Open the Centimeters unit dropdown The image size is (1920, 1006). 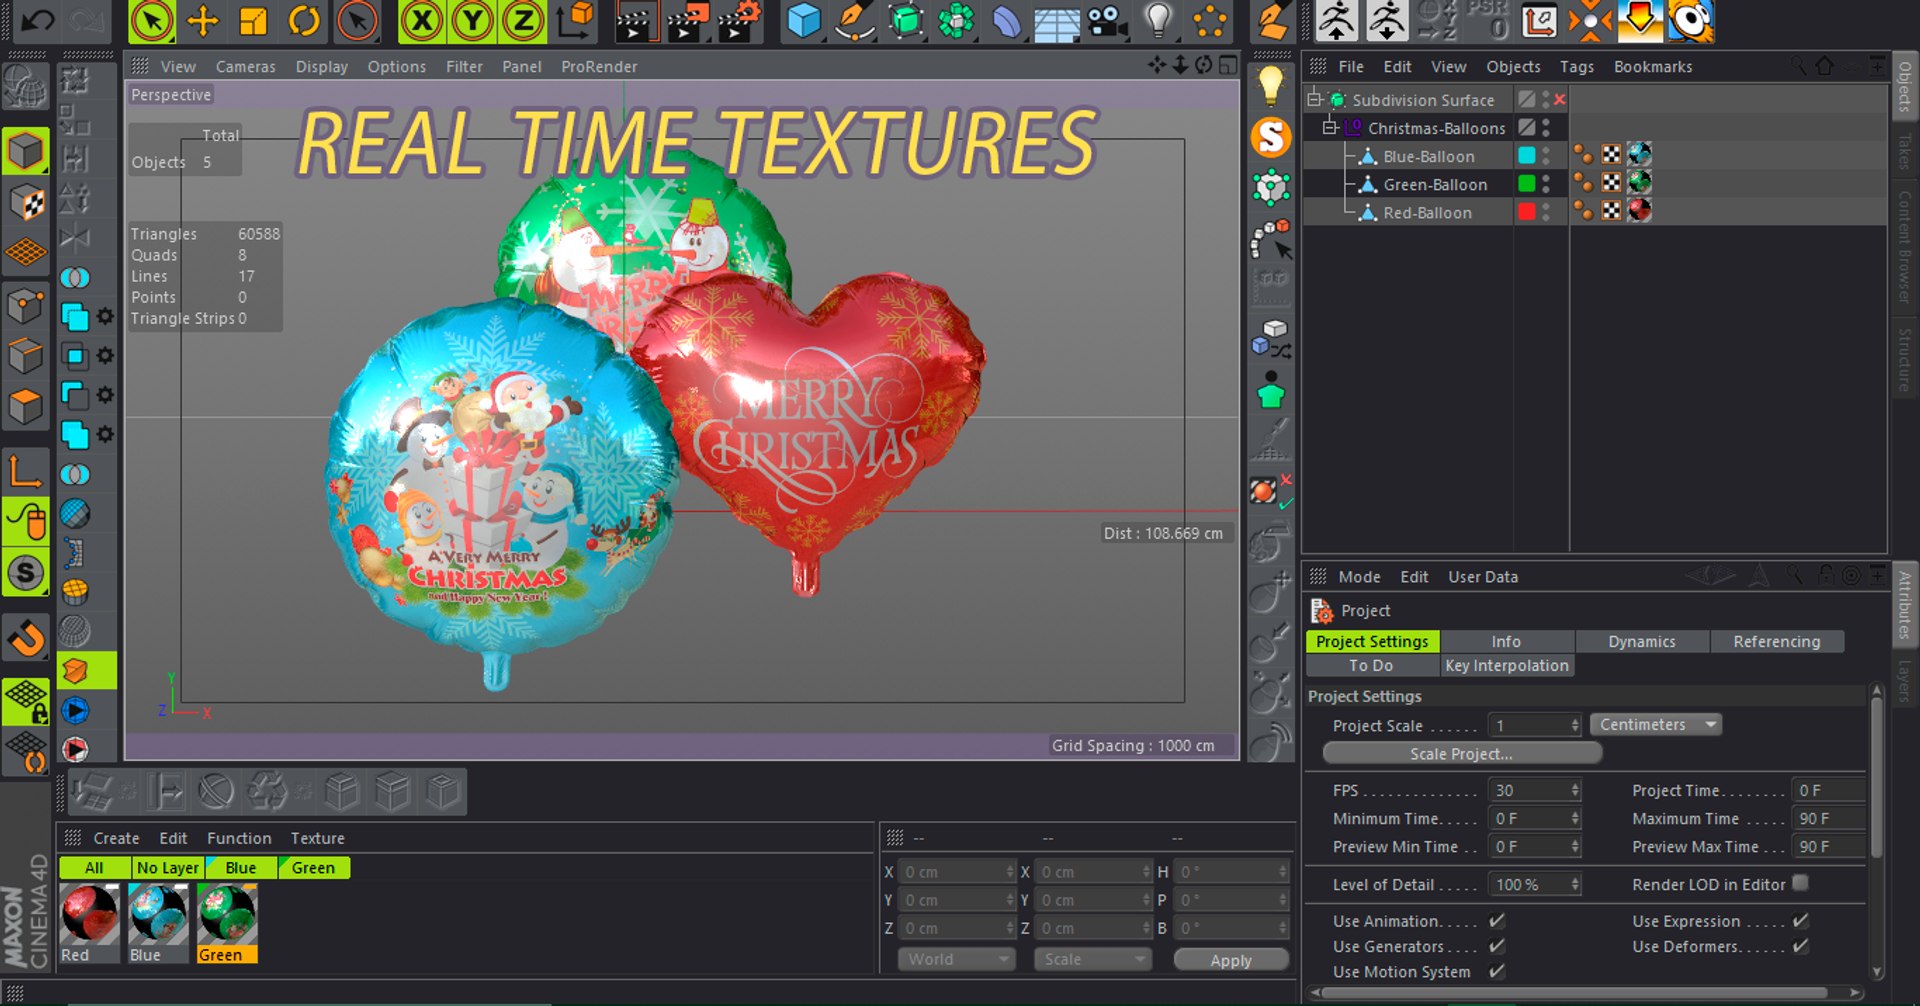tap(1656, 725)
